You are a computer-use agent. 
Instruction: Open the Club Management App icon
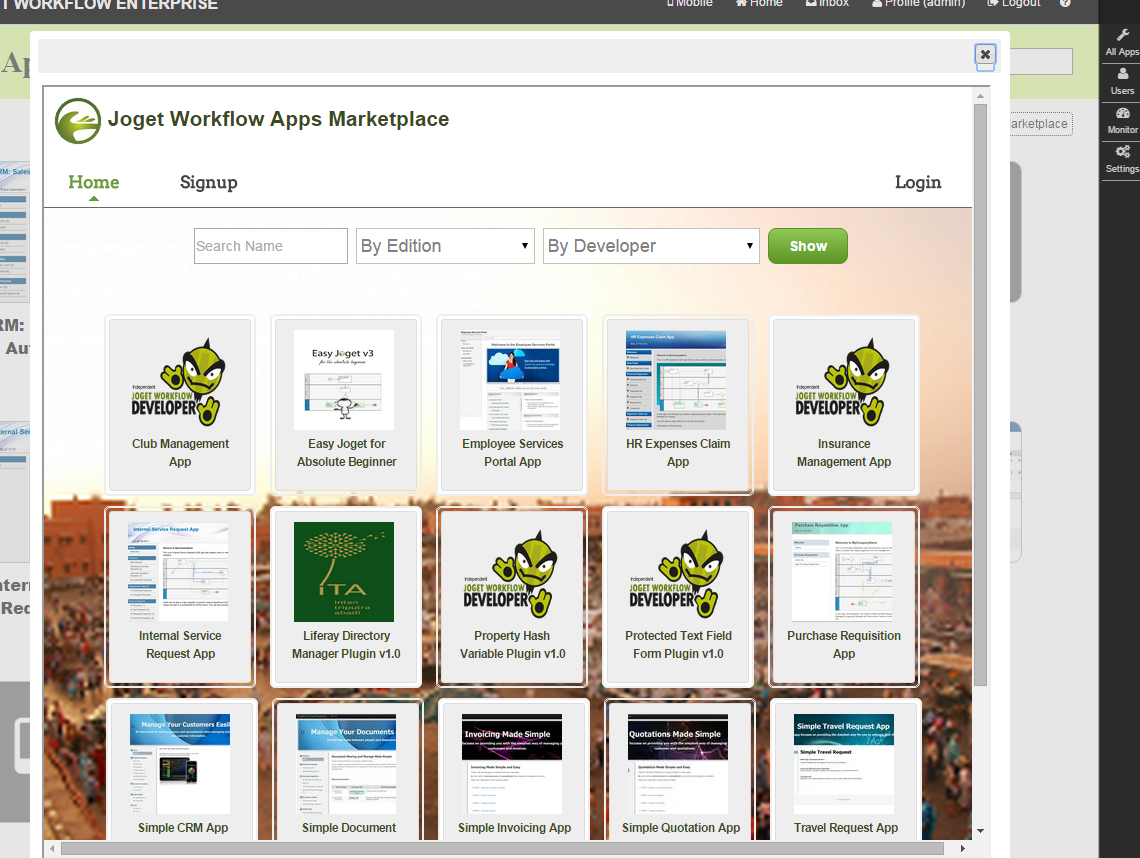[x=180, y=381]
